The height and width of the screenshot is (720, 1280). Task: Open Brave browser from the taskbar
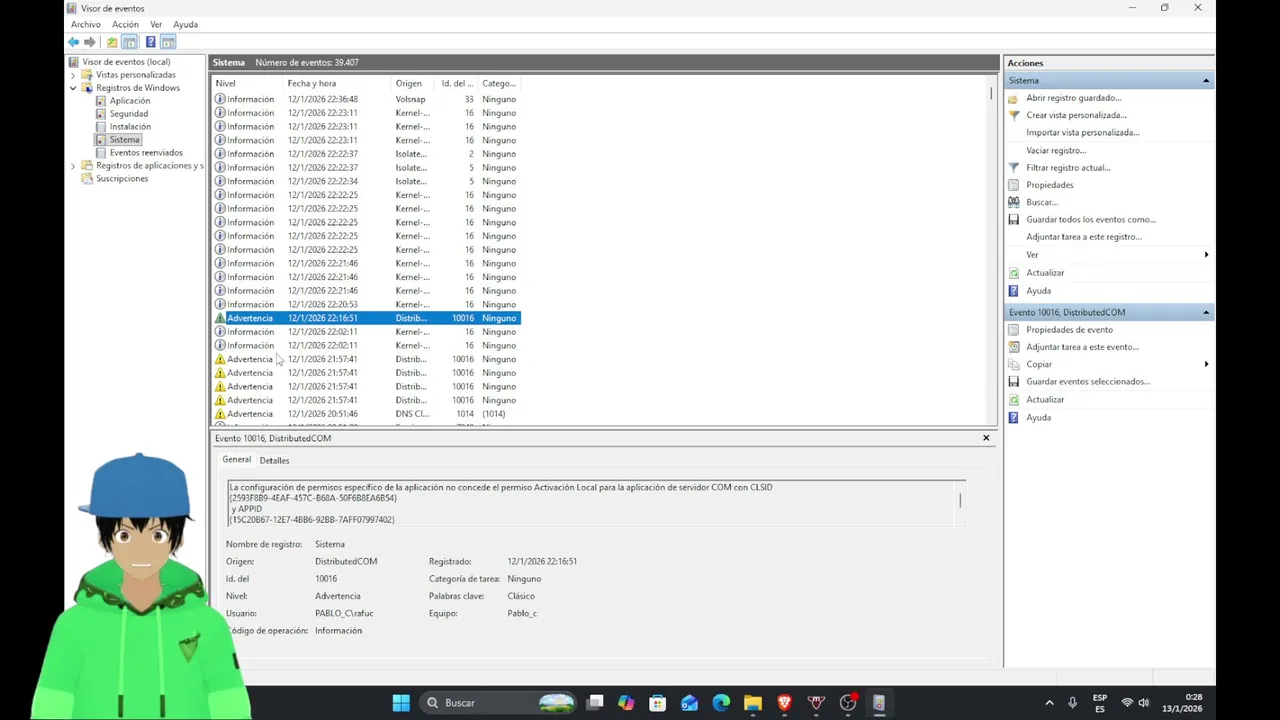point(785,703)
